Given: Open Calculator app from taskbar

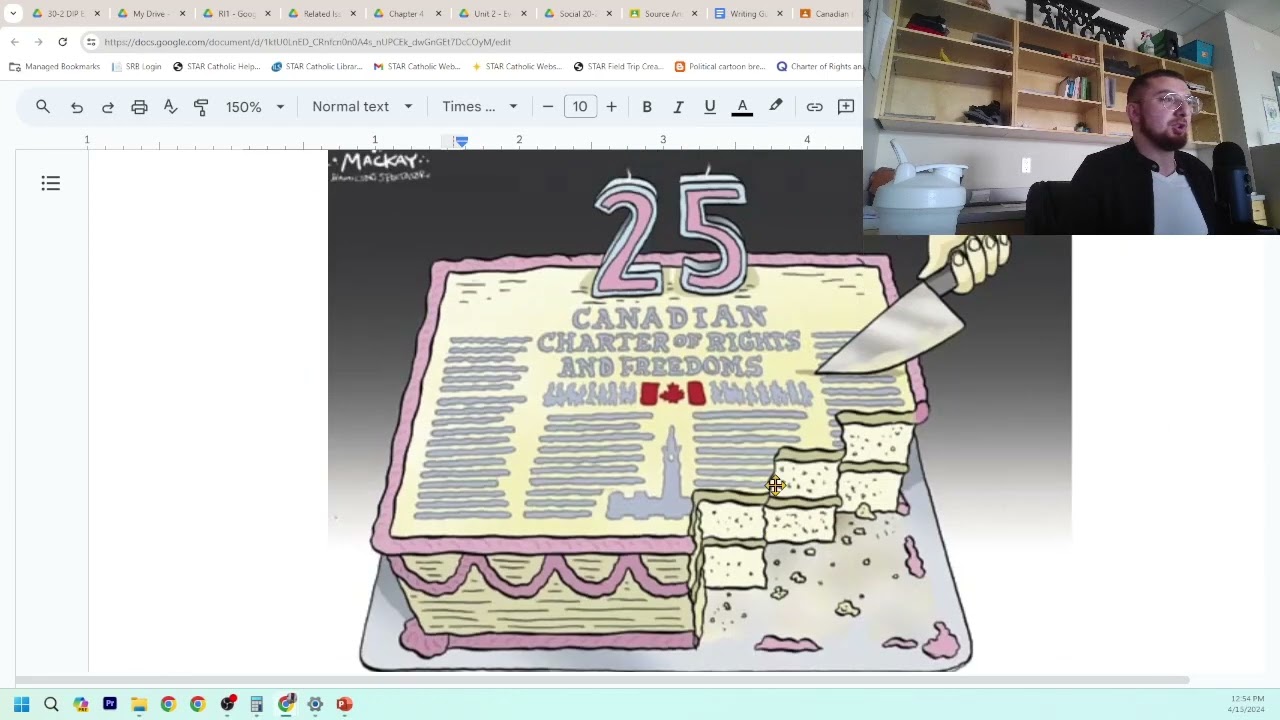Looking at the screenshot, I should [256, 704].
